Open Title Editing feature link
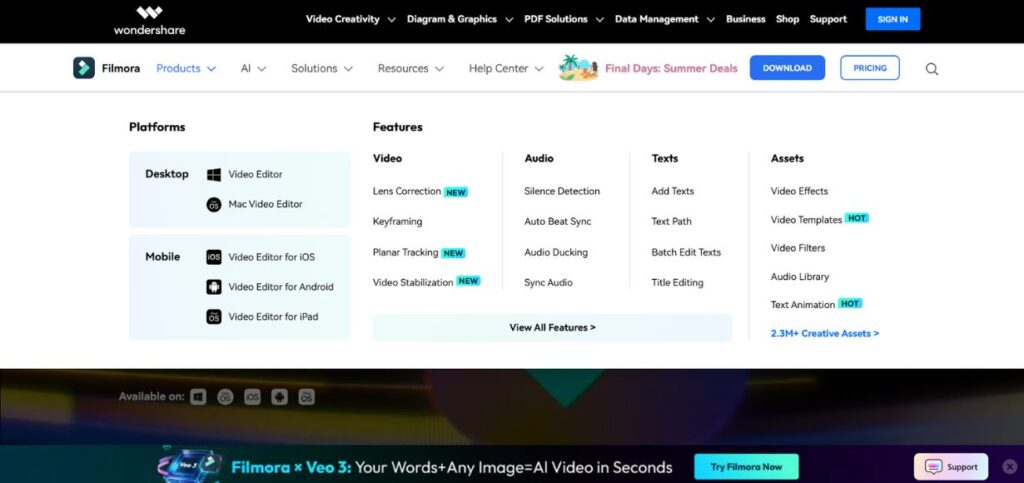This screenshot has height=483, width=1024. (x=677, y=283)
